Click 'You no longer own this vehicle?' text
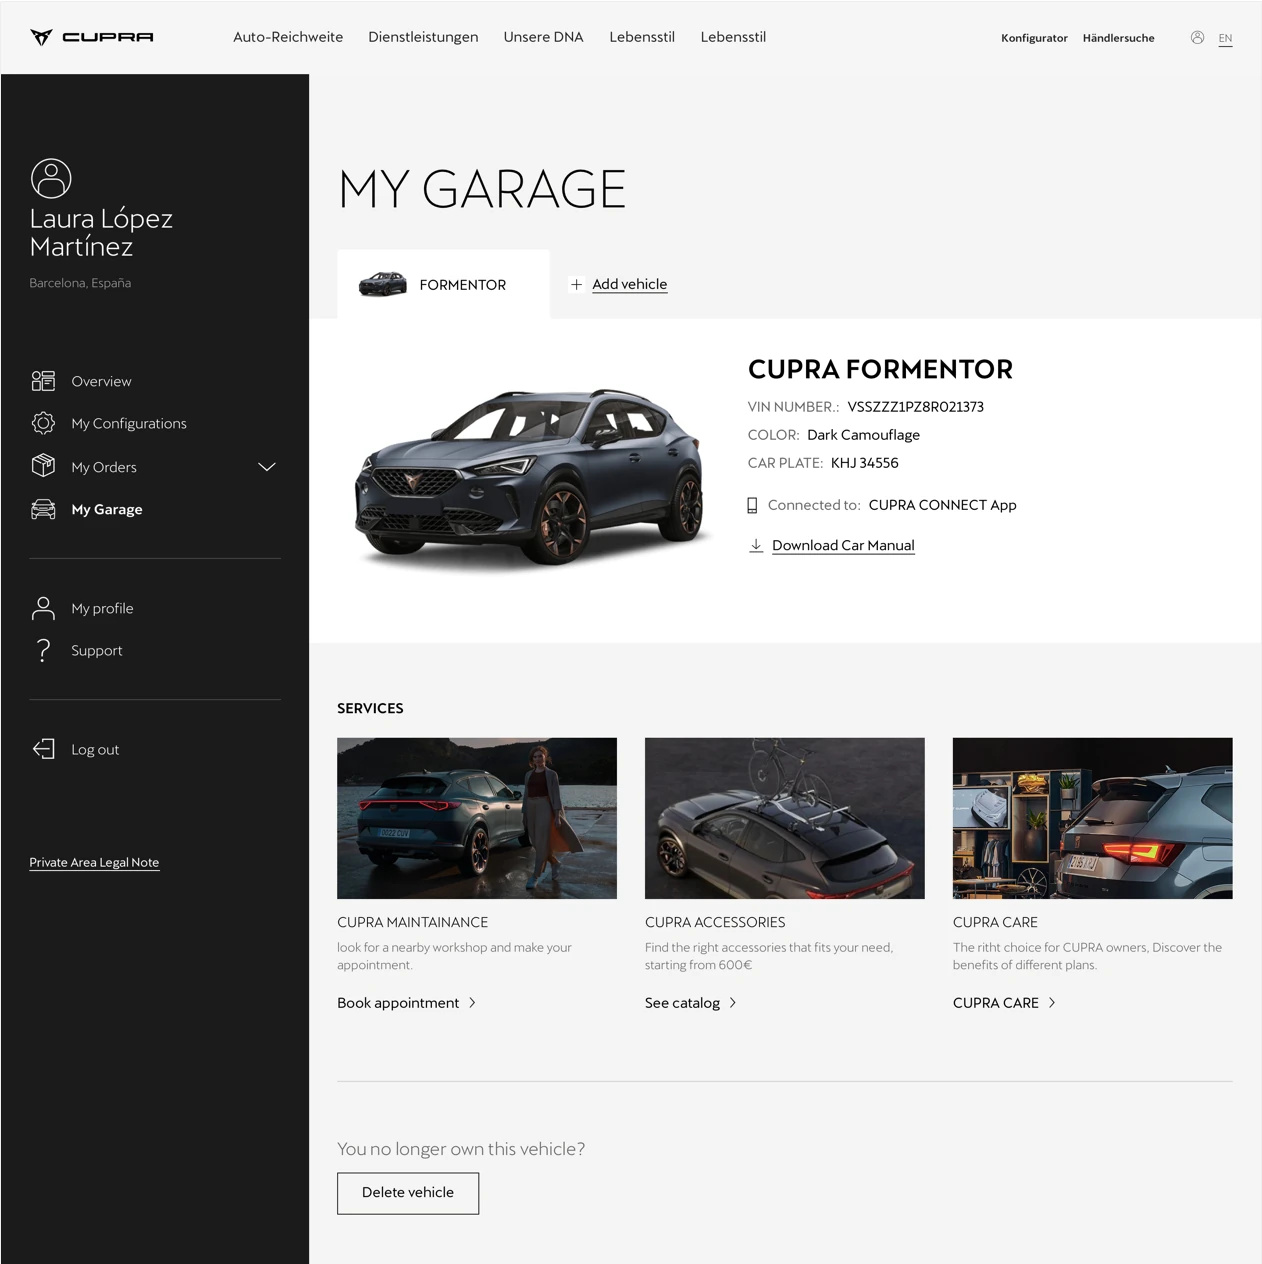The height and width of the screenshot is (1264, 1262). pyautogui.click(x=461, y=1149)
